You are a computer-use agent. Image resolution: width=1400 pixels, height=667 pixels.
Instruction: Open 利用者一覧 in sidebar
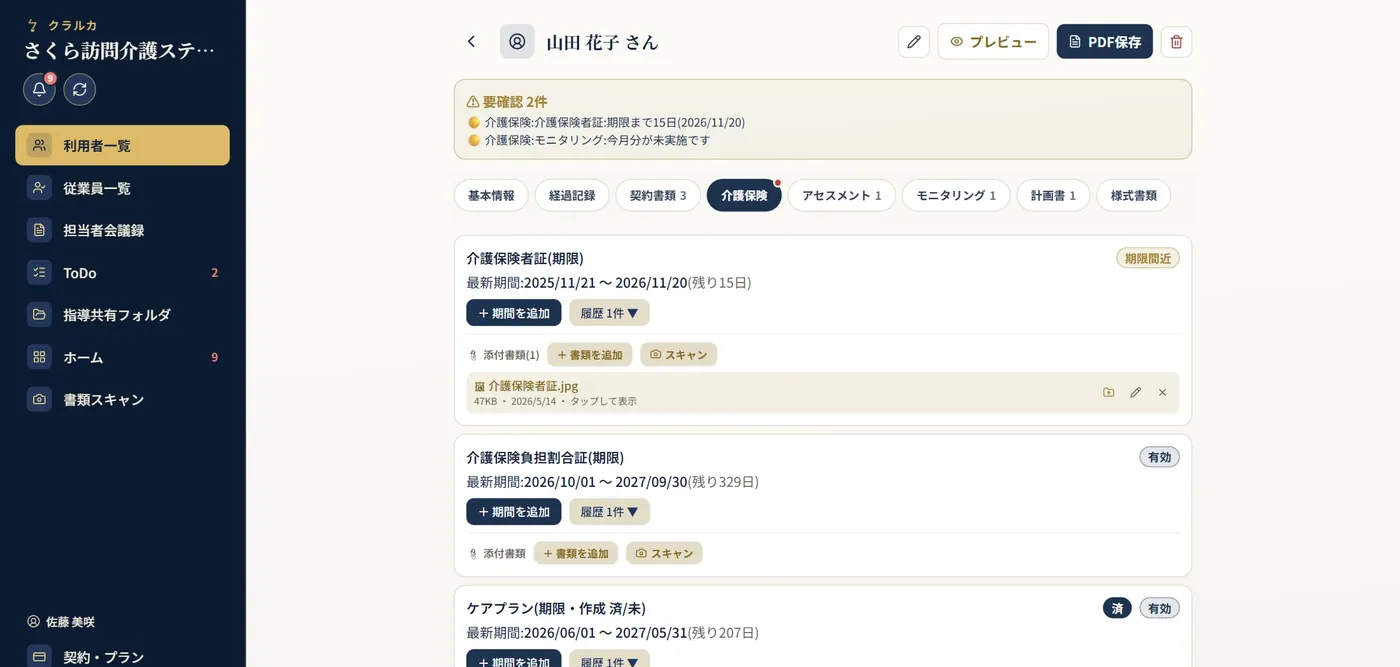click(122, 145)
